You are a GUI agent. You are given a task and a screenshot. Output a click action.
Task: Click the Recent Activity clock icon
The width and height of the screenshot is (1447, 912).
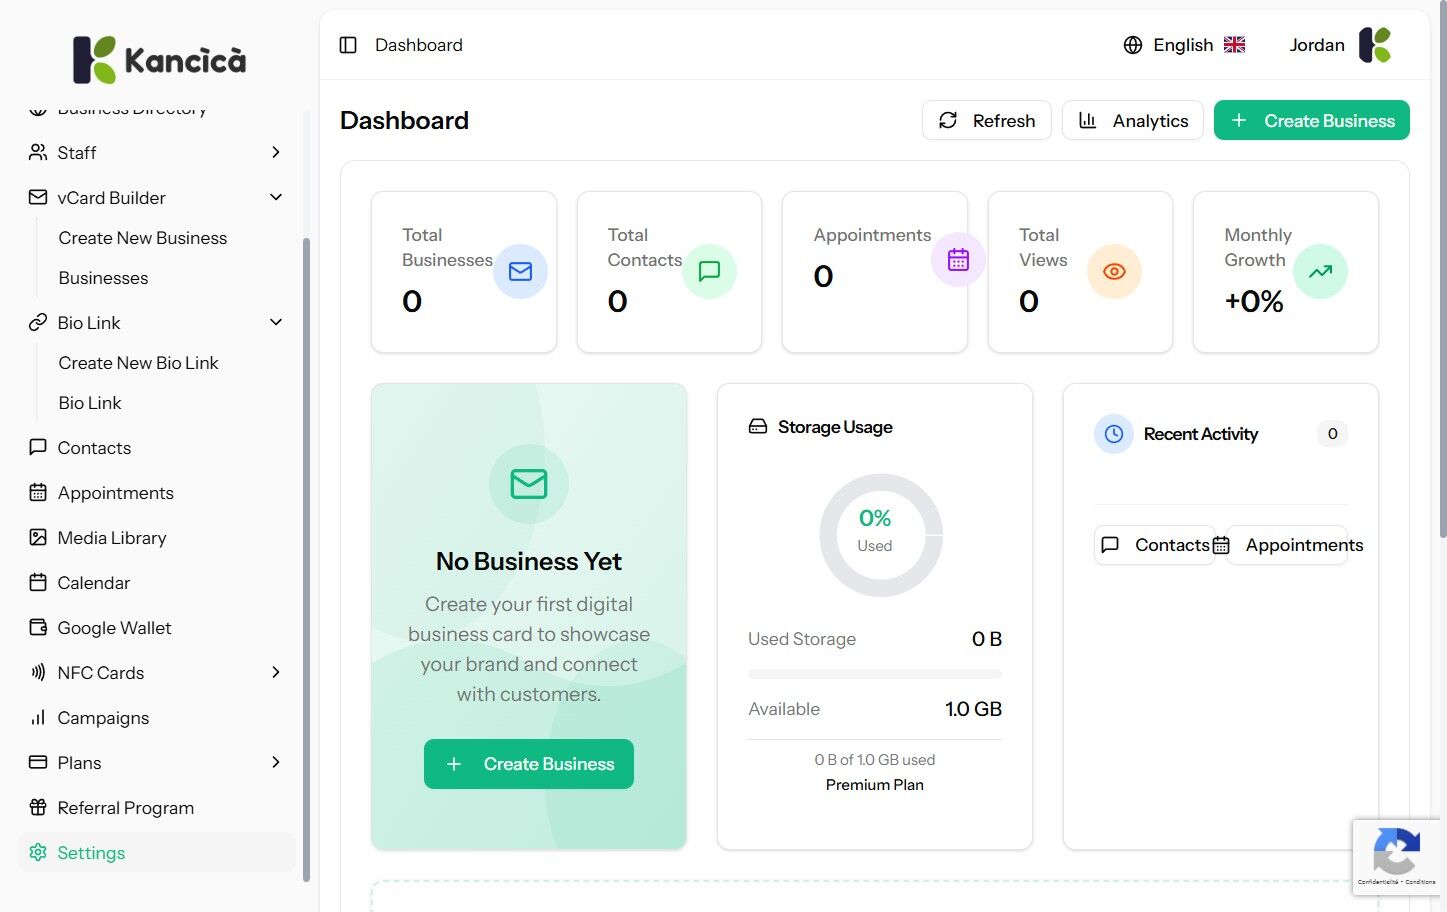pyautogui.click(x=1114, y=434)
